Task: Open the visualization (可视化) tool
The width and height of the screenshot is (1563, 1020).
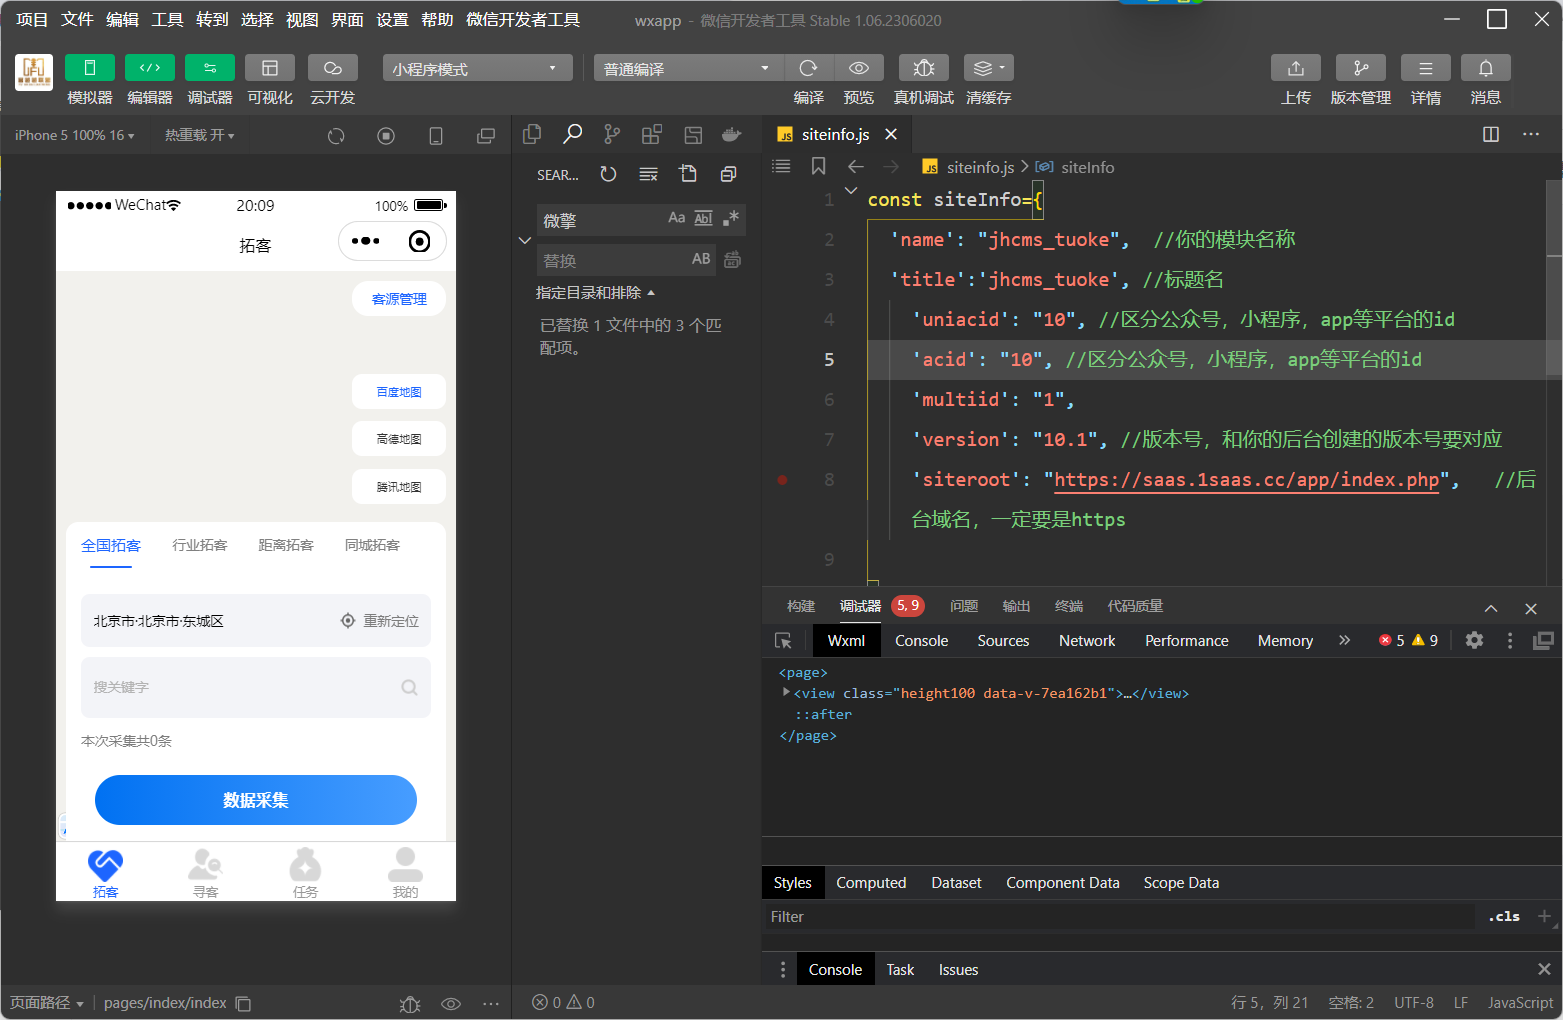Action: coord(270,67)
